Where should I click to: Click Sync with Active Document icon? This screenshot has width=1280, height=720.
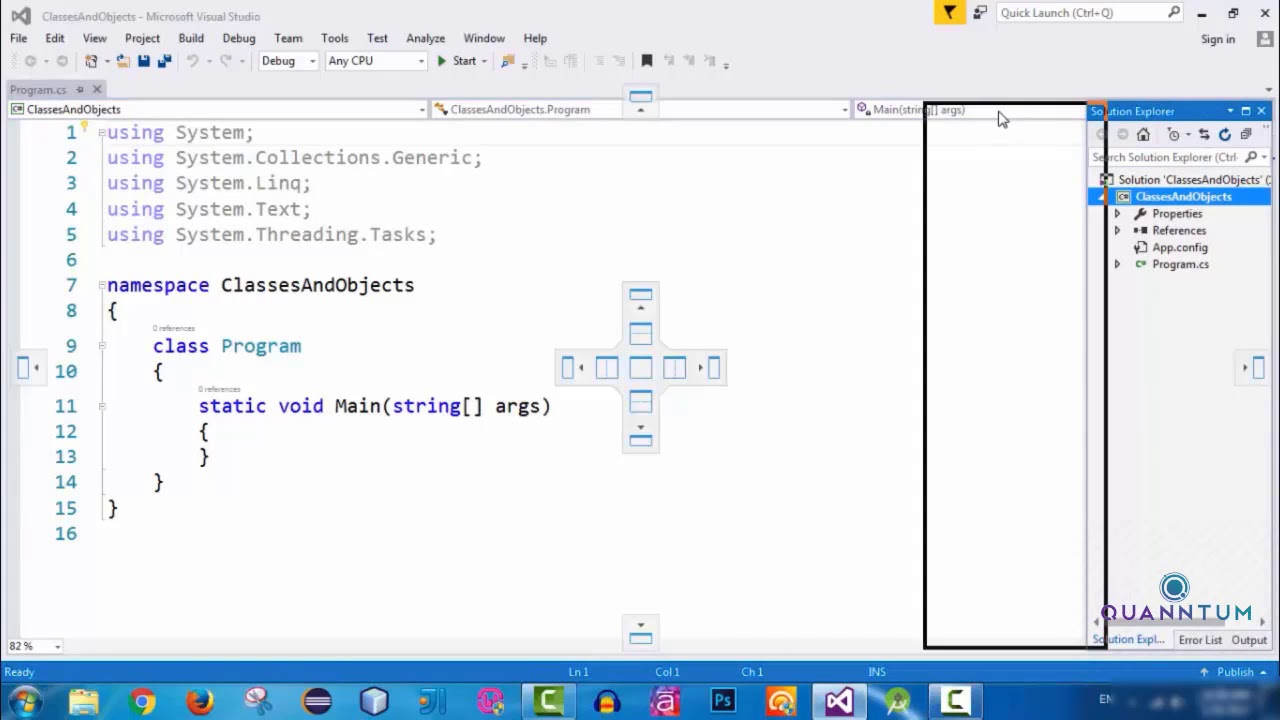tap(1204, 134)
